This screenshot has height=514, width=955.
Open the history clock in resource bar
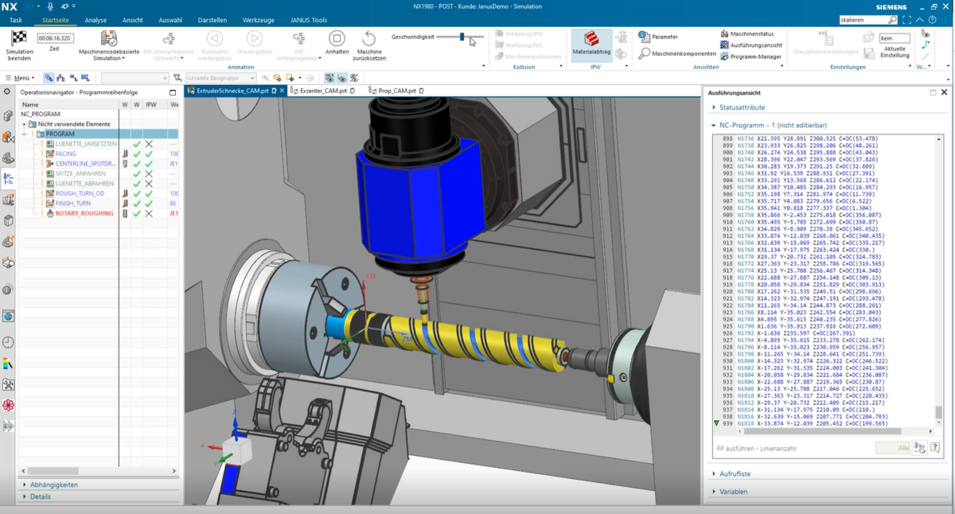[x=8, y=342]
